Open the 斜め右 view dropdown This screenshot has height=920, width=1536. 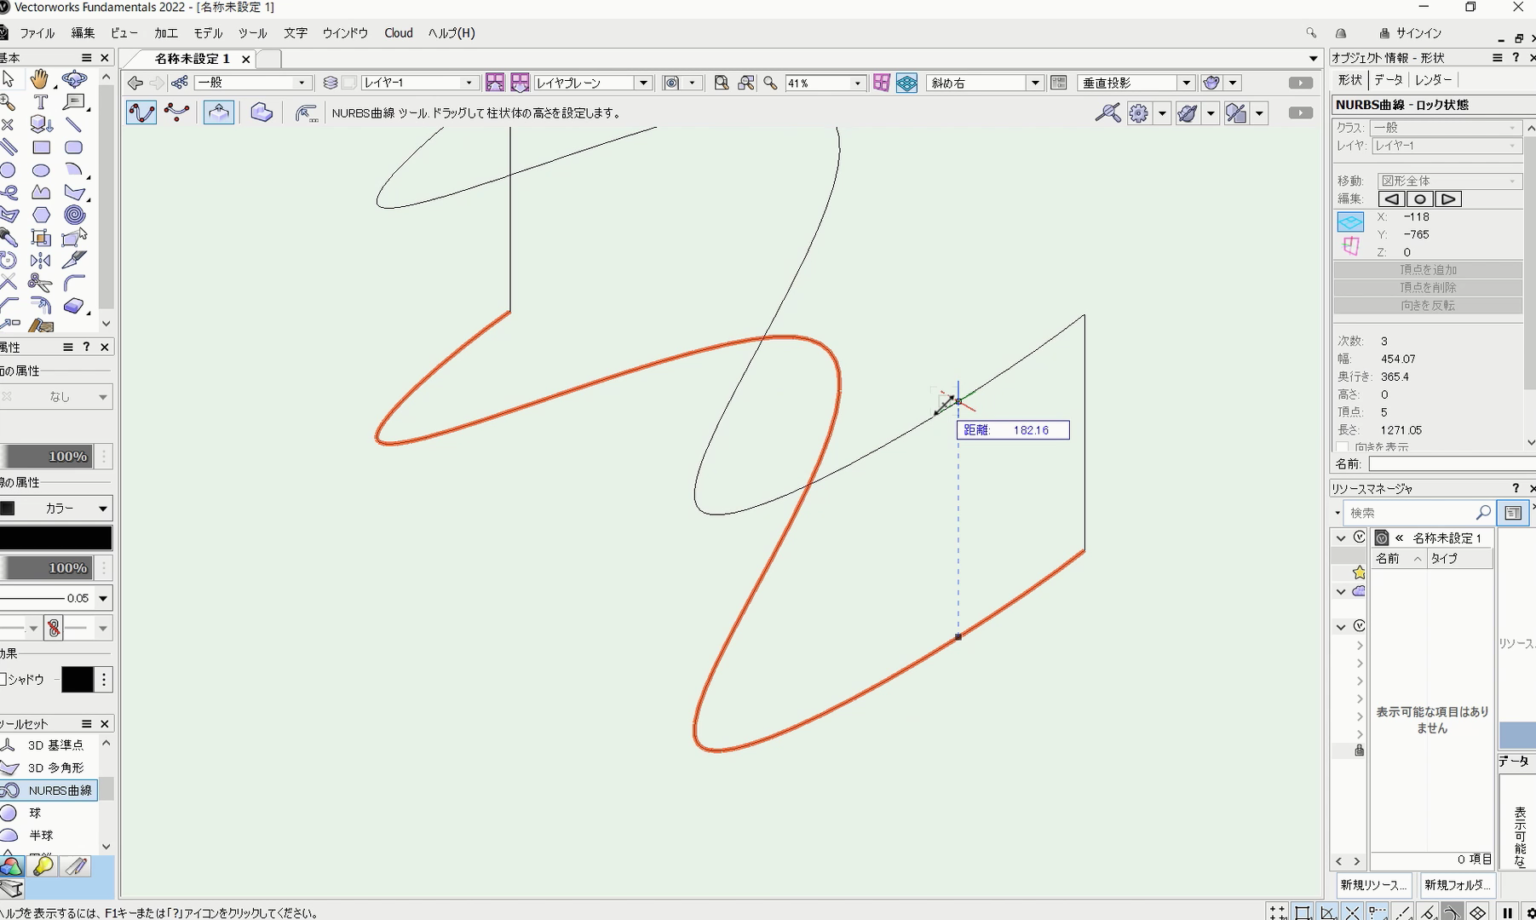coord(1037,82)
